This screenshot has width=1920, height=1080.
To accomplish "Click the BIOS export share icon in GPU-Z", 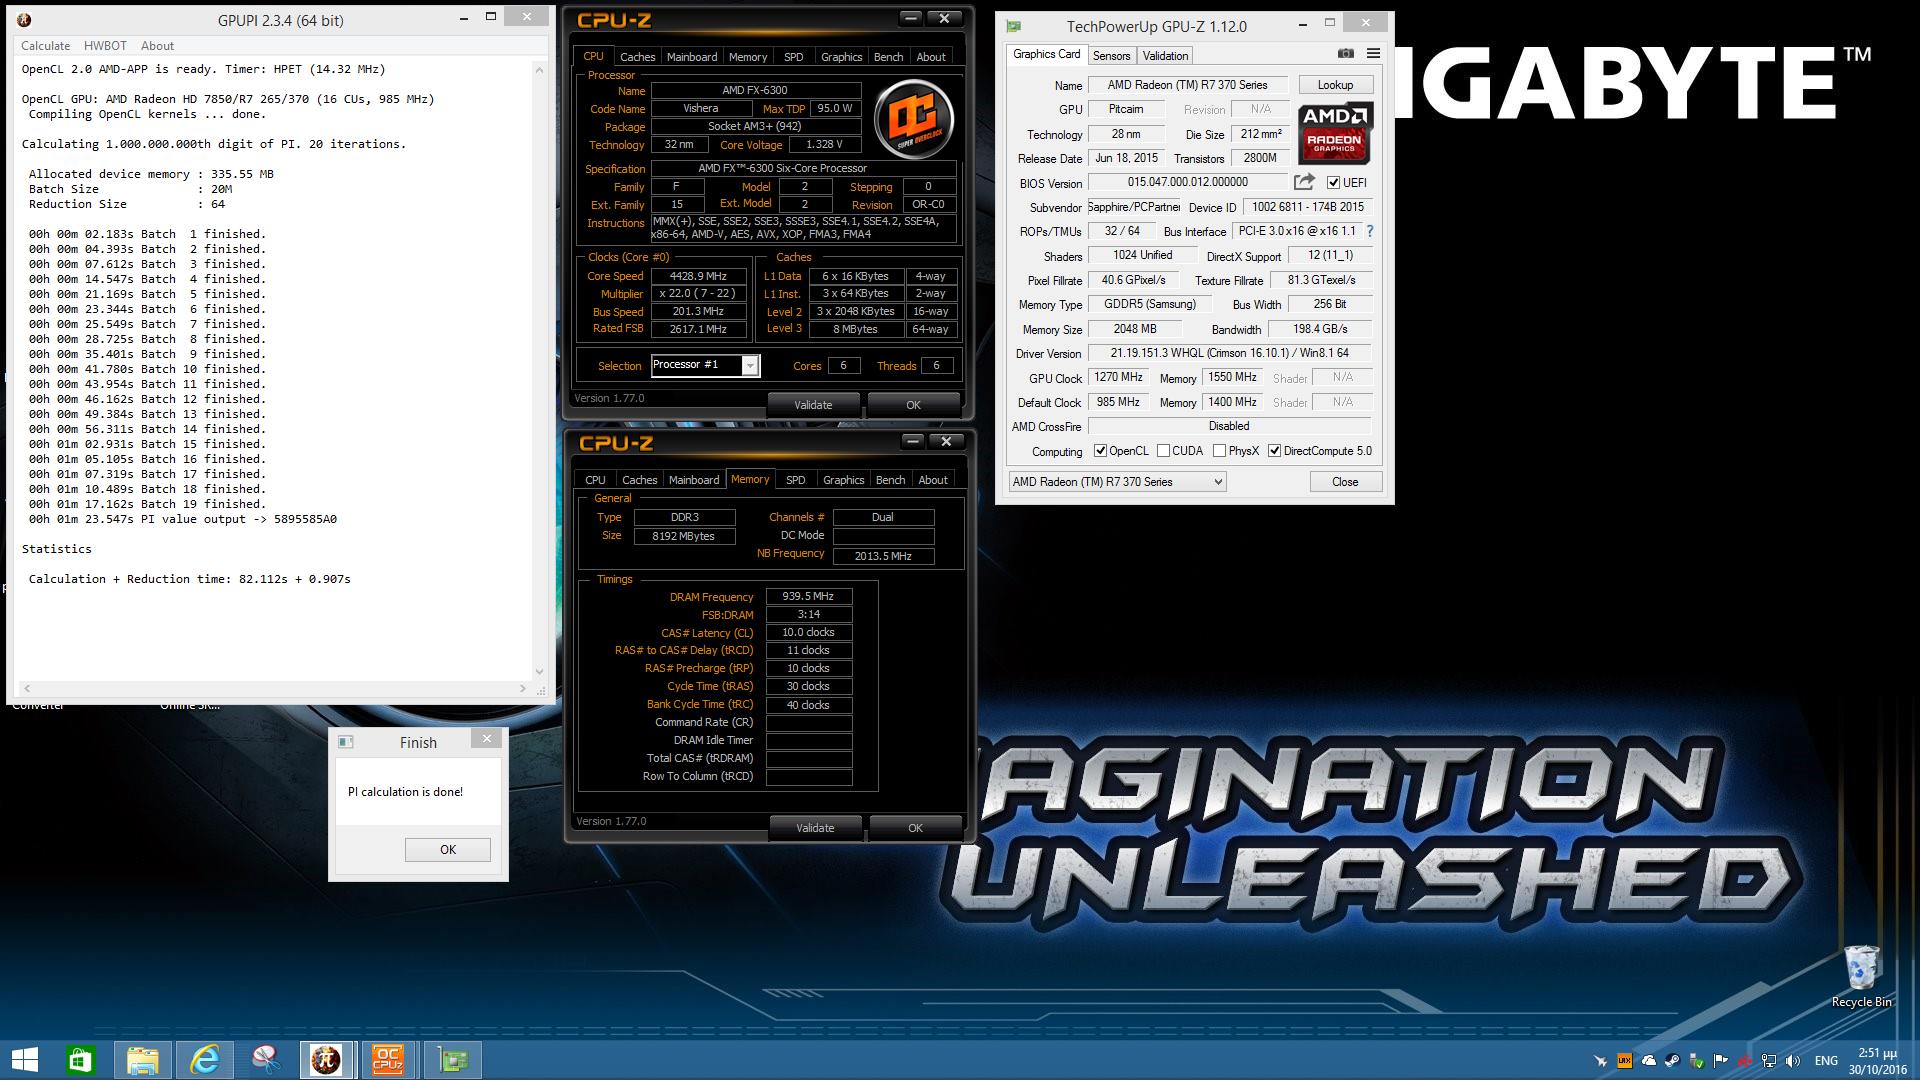I will 1304,182.
